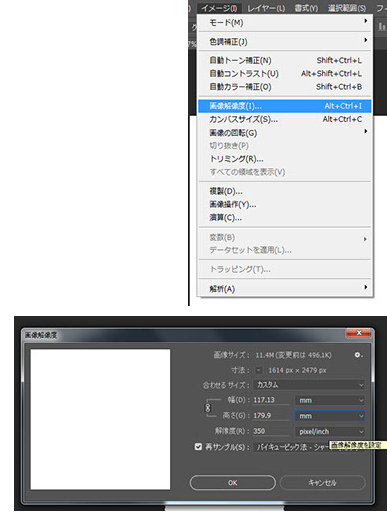Open the 高さ unit mm dropdown
This screenshot has width=387, height=530.
(330, 416)
